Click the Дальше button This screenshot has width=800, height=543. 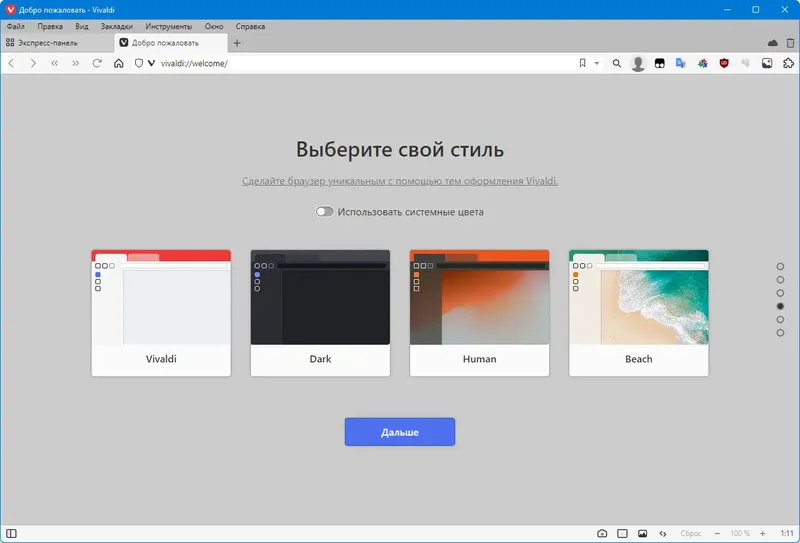[400, 432]
